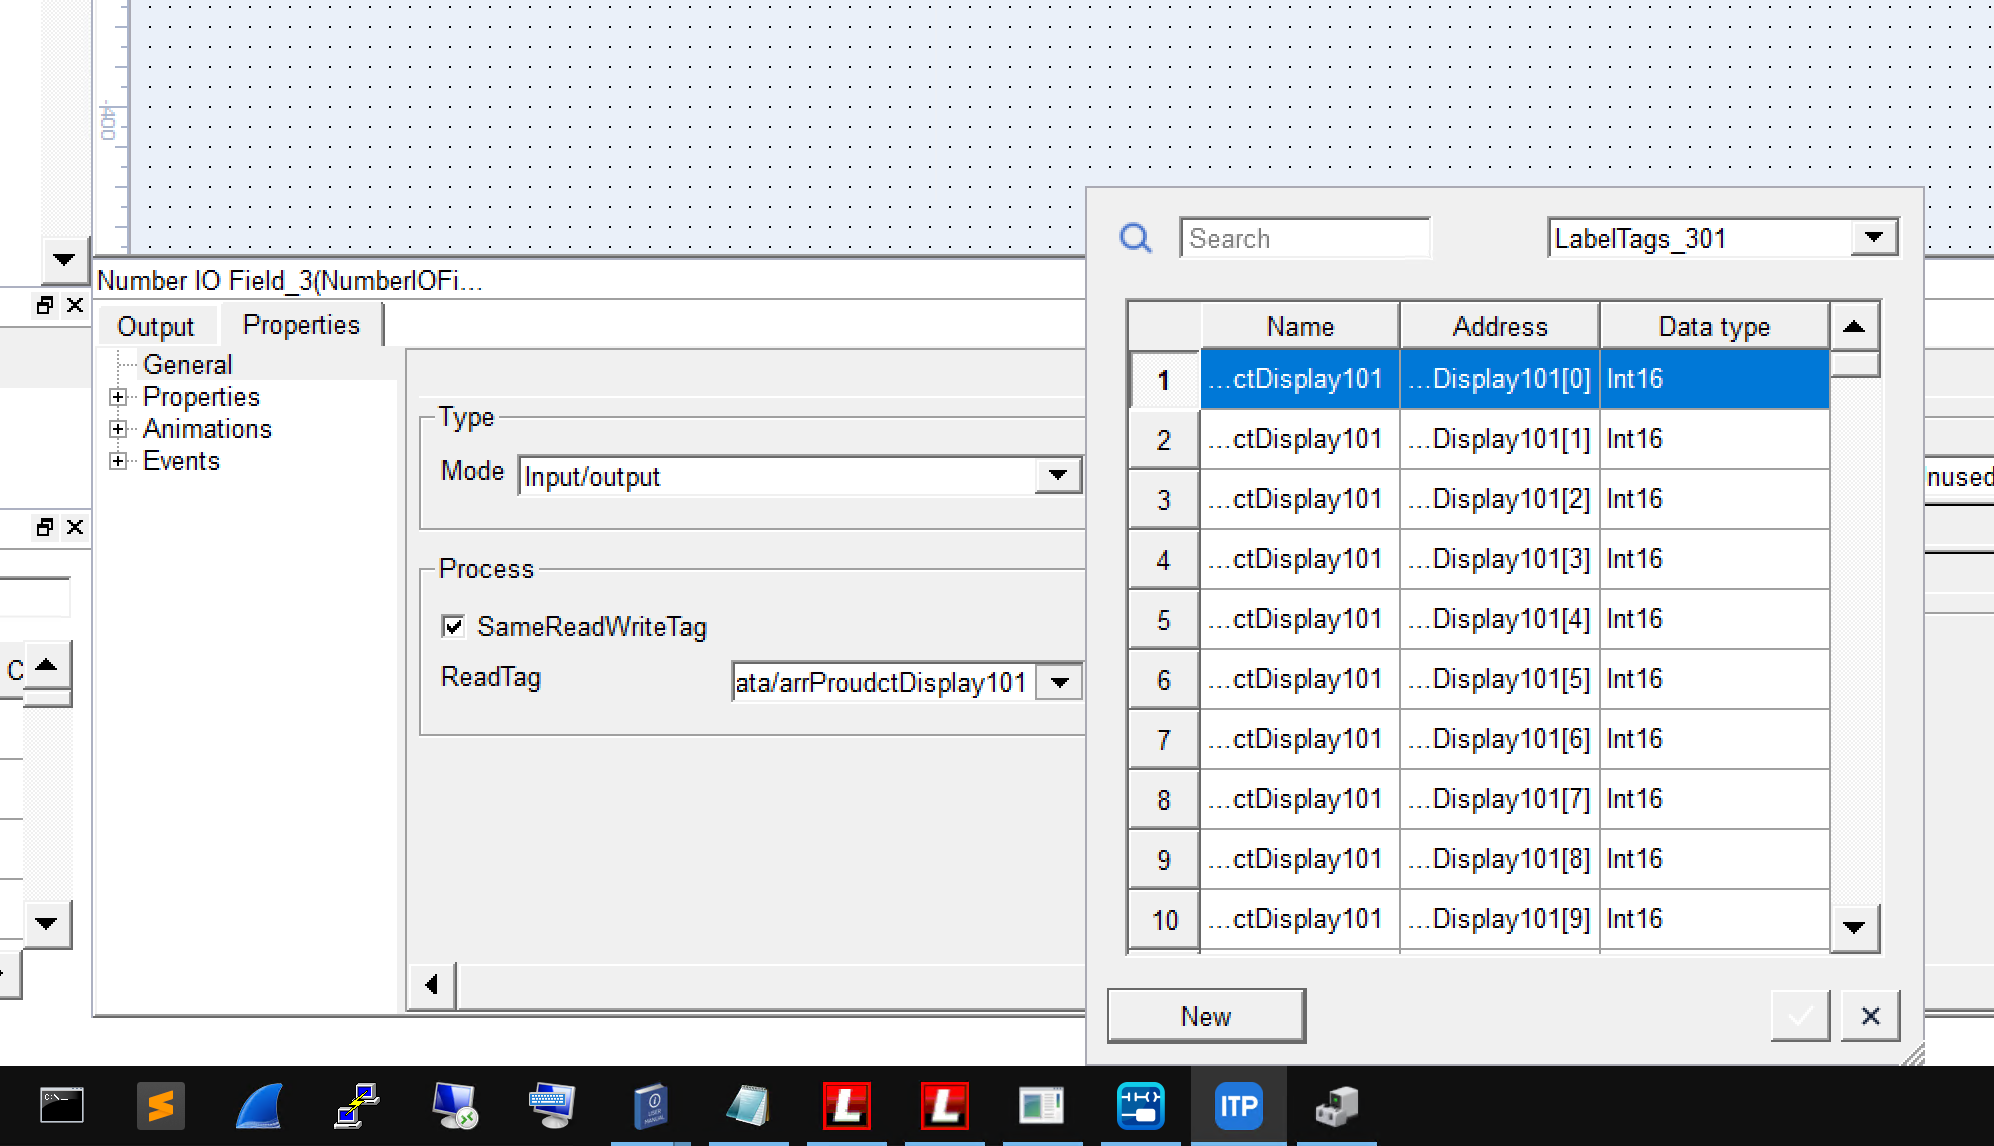Open Remote Desktop Connection taskbar icon
1994x1146 pixels.
coord(454,1106)
